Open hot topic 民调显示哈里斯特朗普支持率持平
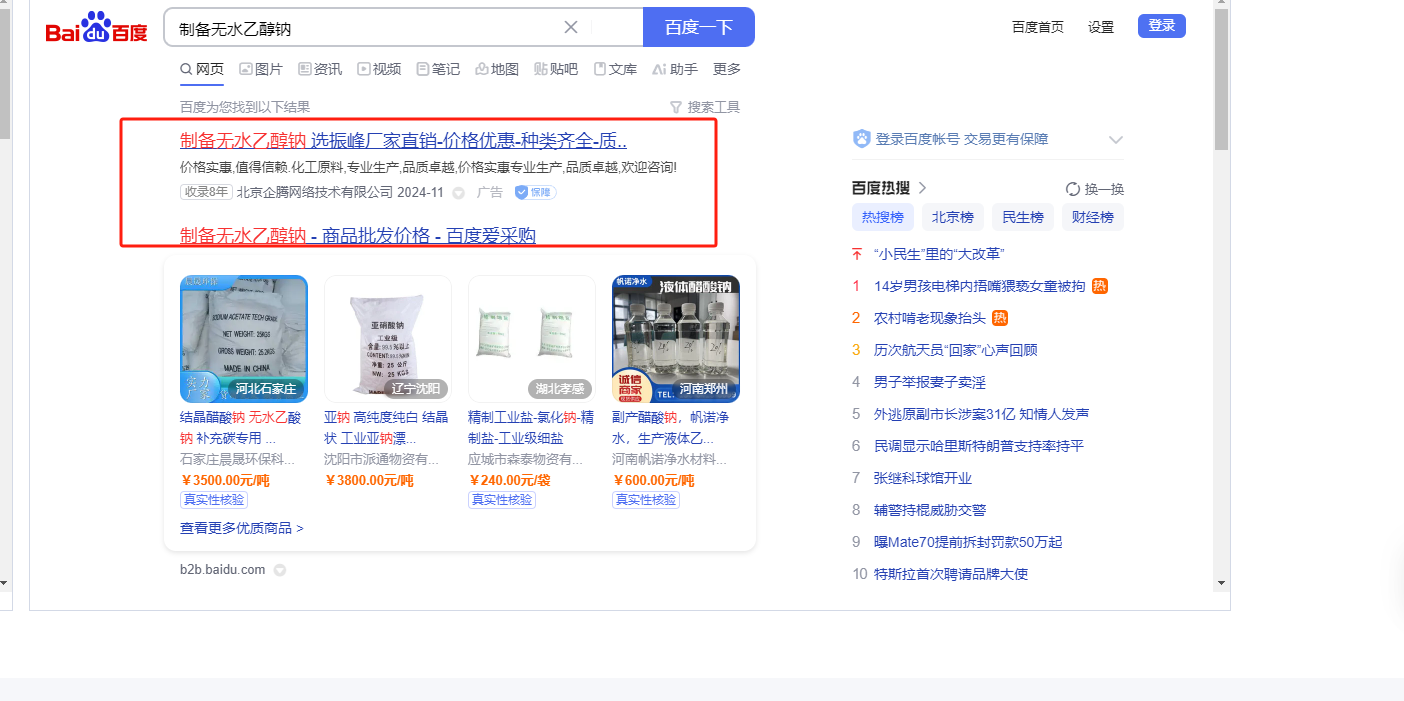 click(979, 446)
